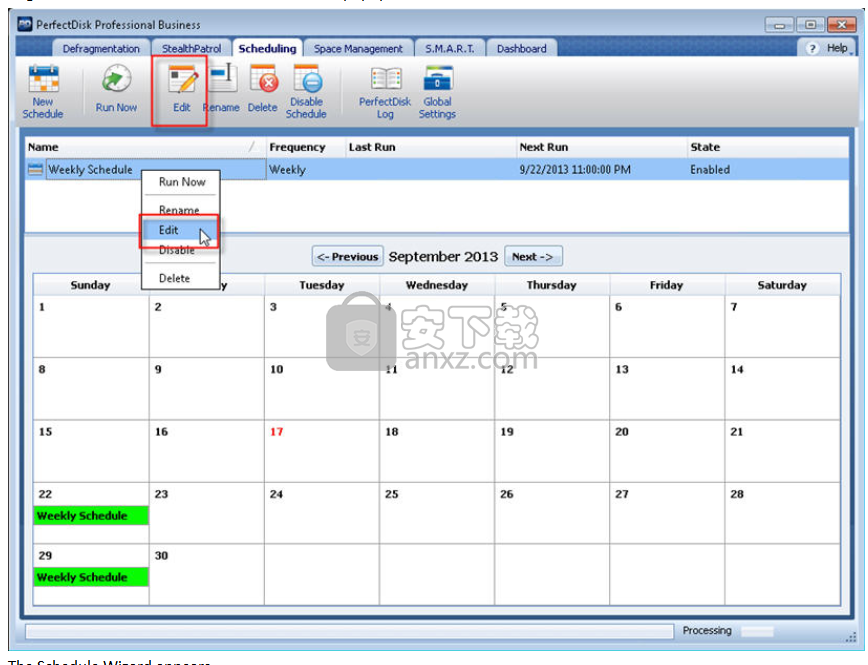Select calendar day 30

tap(206, 574)
